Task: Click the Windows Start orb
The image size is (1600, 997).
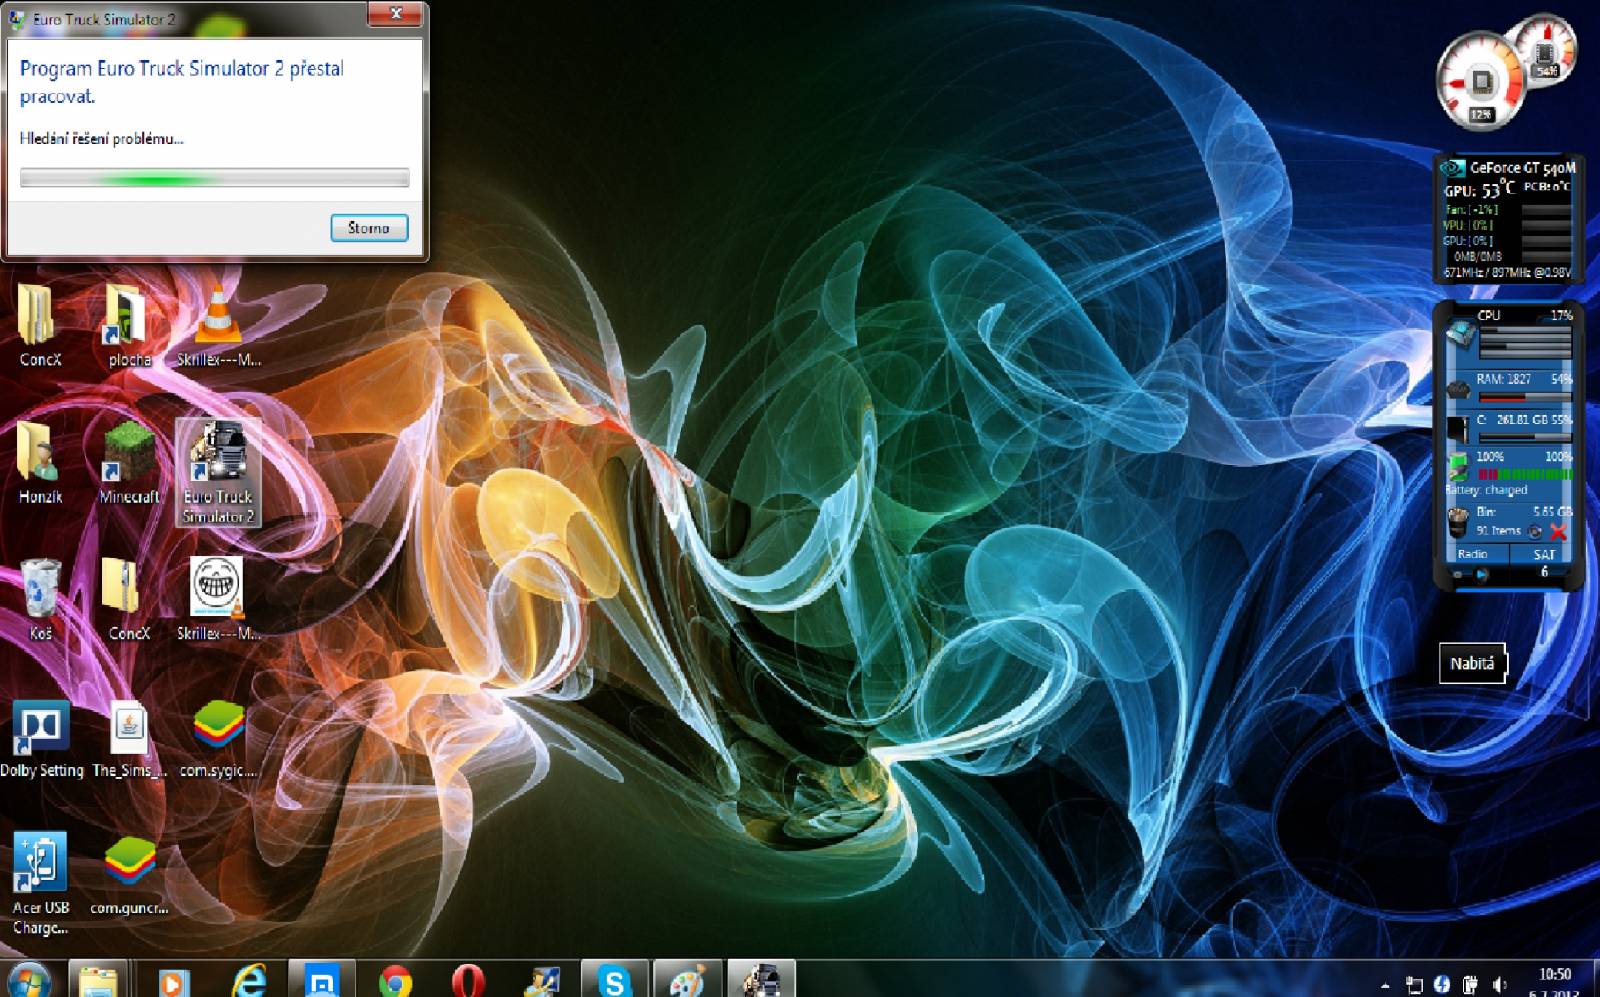Action: point(27,980)
